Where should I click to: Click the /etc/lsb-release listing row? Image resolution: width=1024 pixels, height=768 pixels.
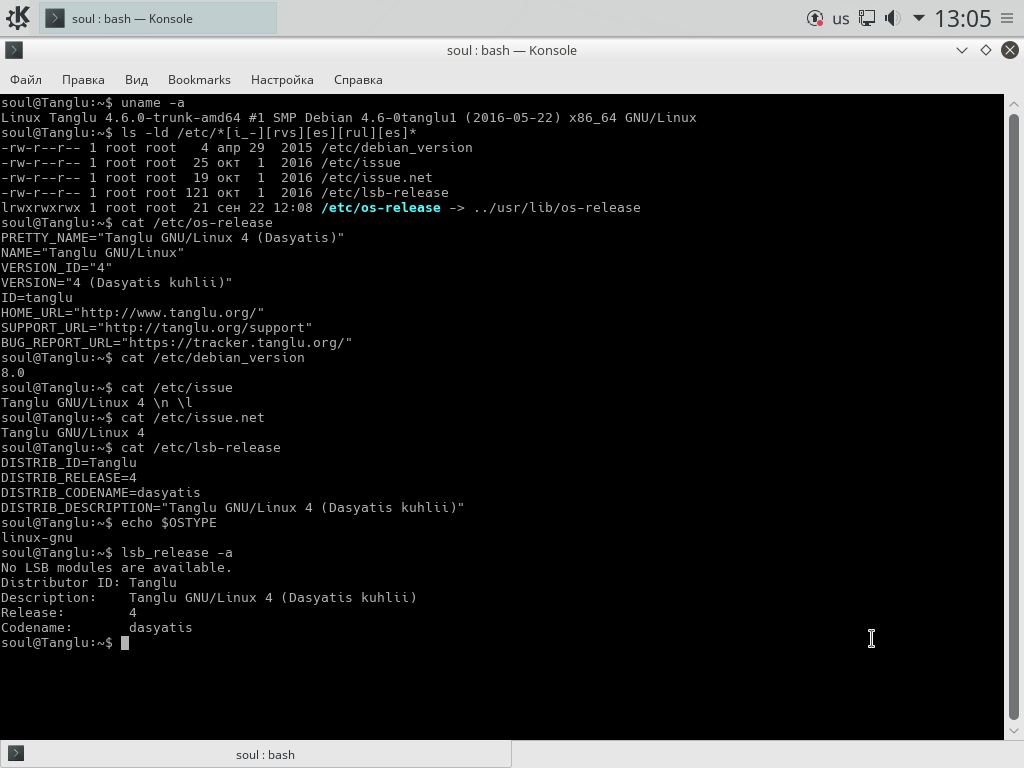coord(225,193)
